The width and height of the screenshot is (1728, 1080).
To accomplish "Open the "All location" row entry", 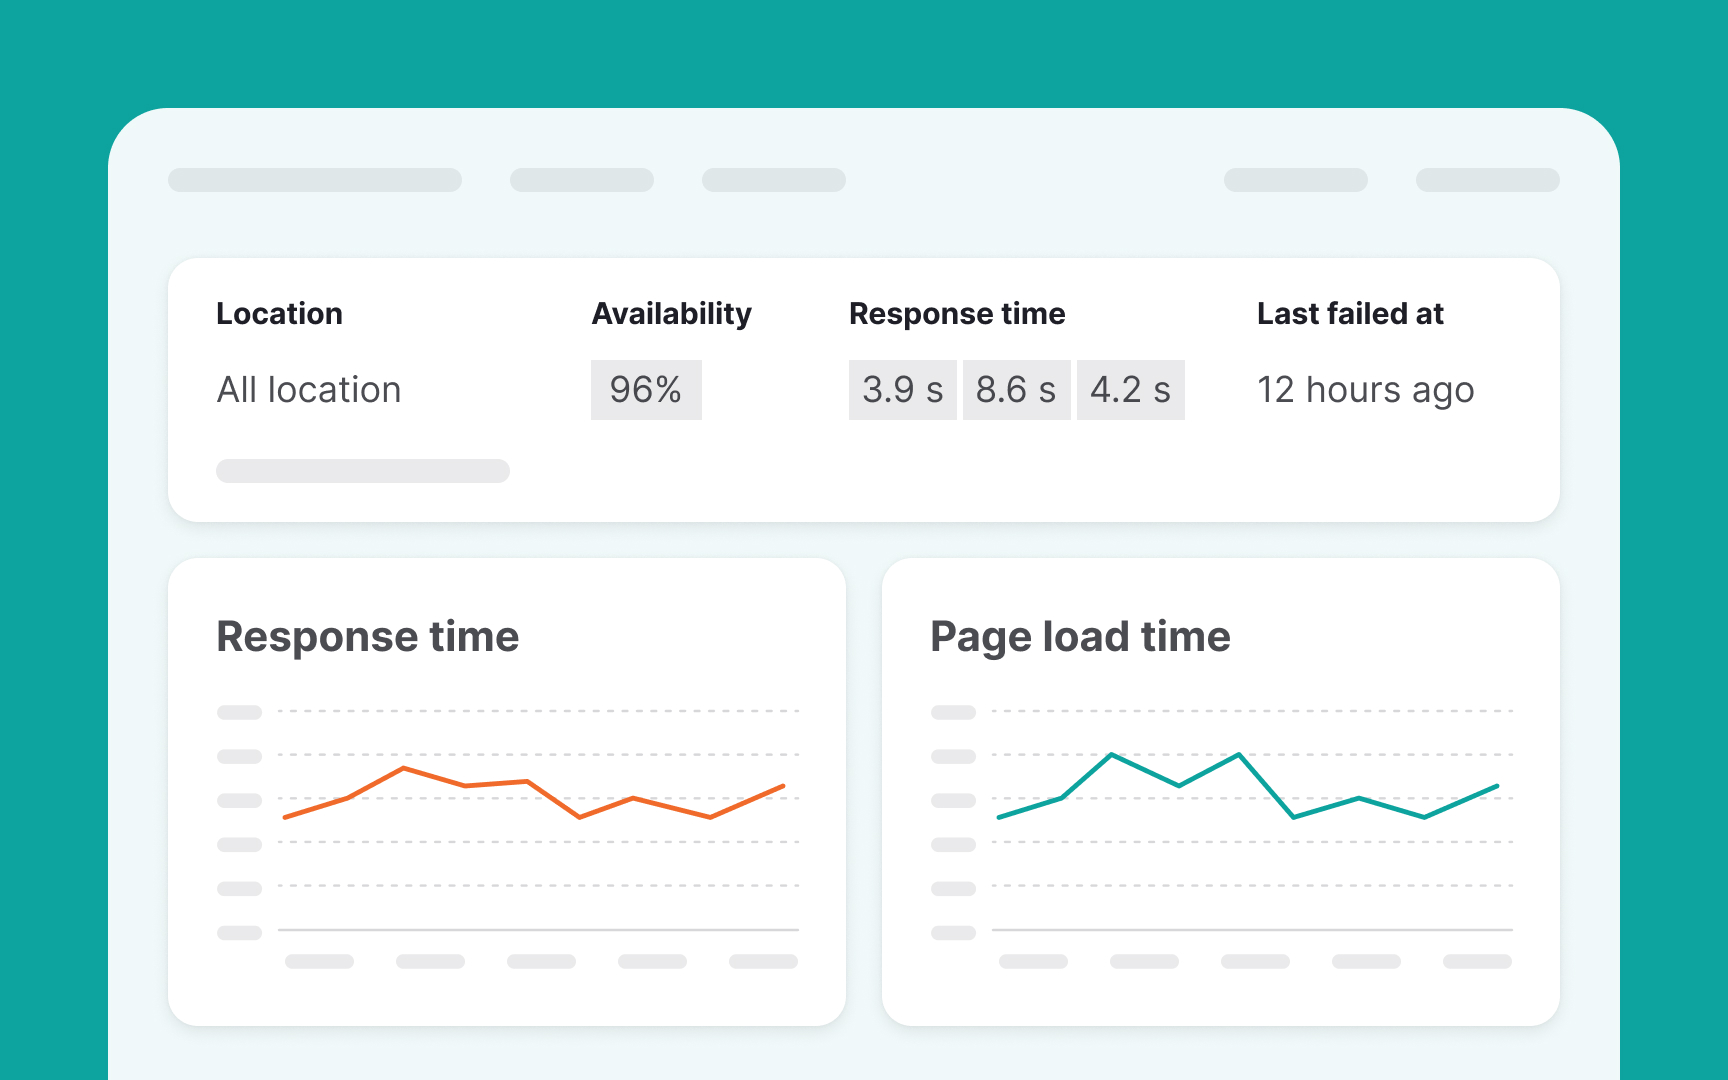I will (309, 390).
